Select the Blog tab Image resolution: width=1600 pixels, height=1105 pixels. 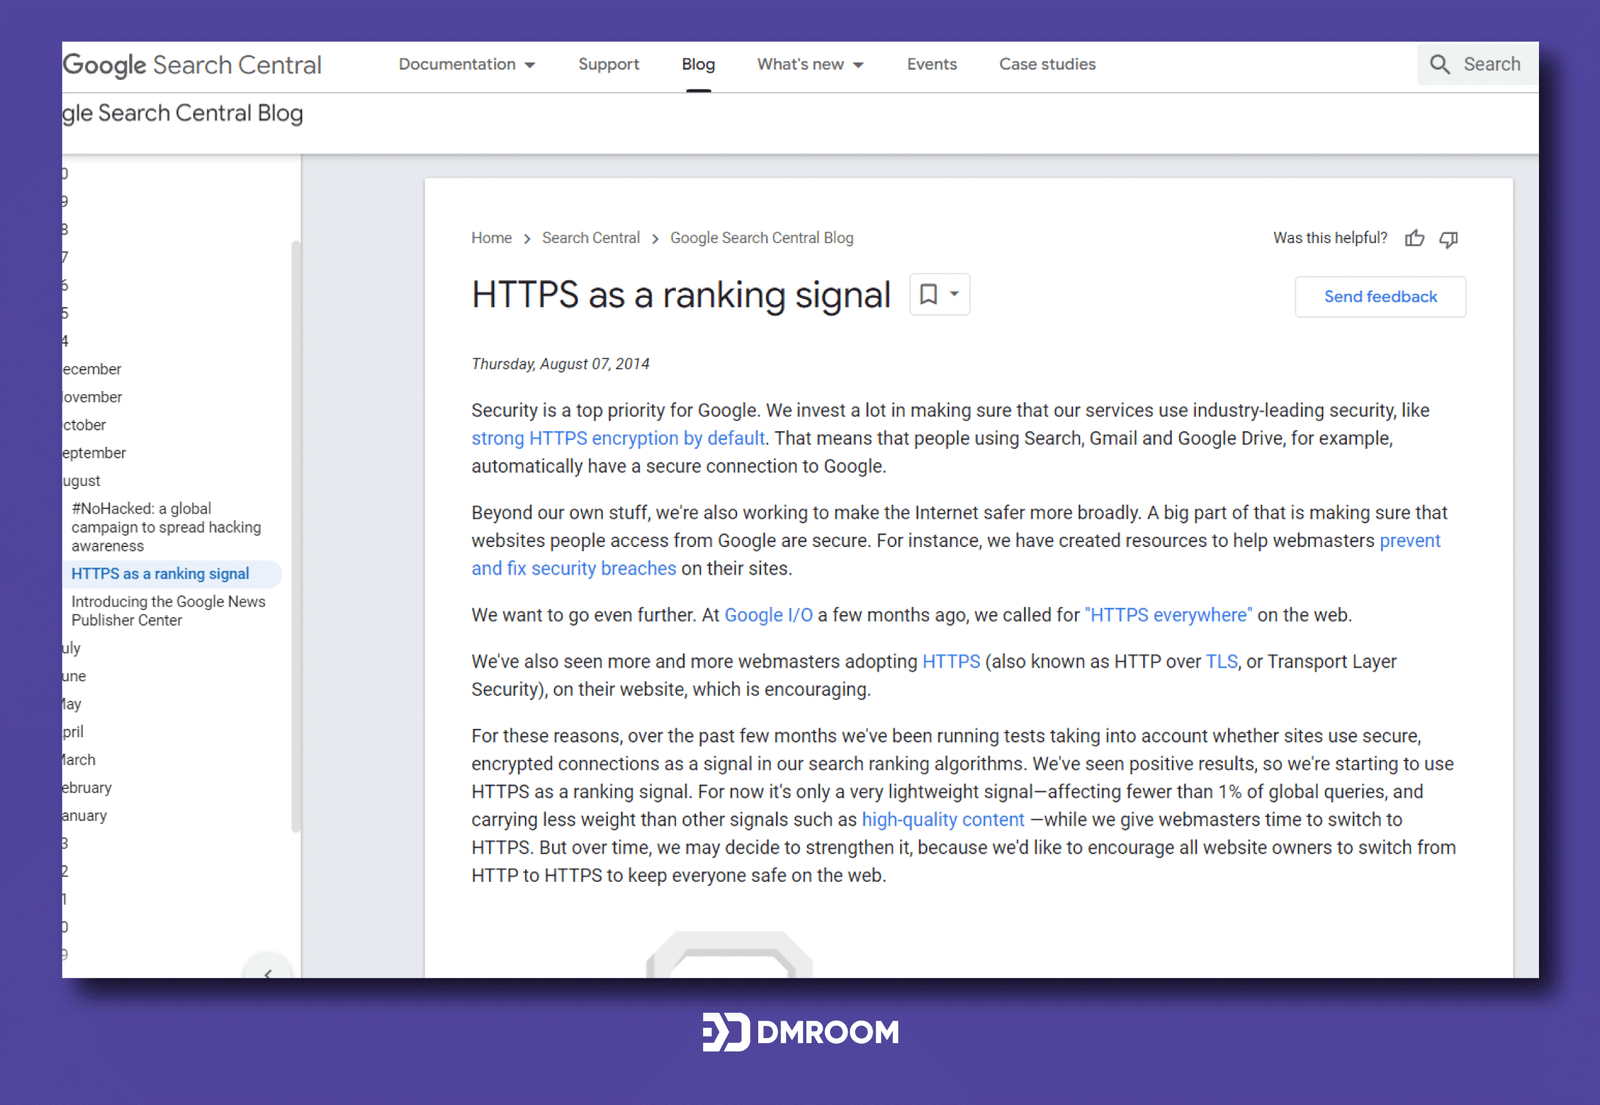(698, 64)
